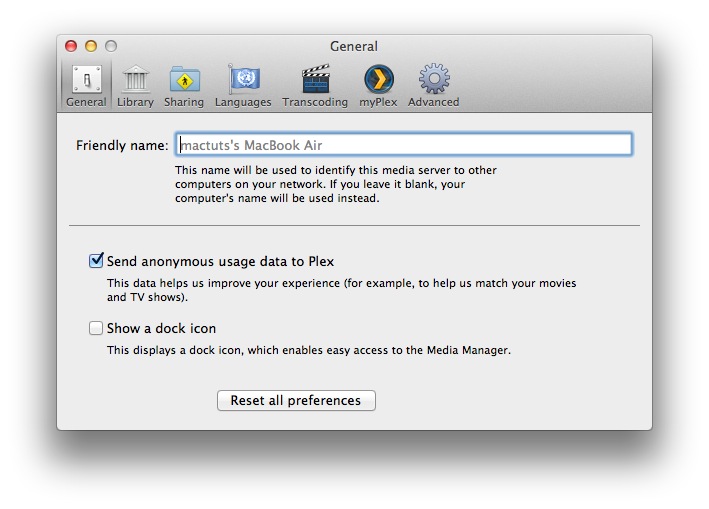This screenshot has width=709, height=509.
Task: Focus the Friendly name text field
Action: (x=404, y=145)
